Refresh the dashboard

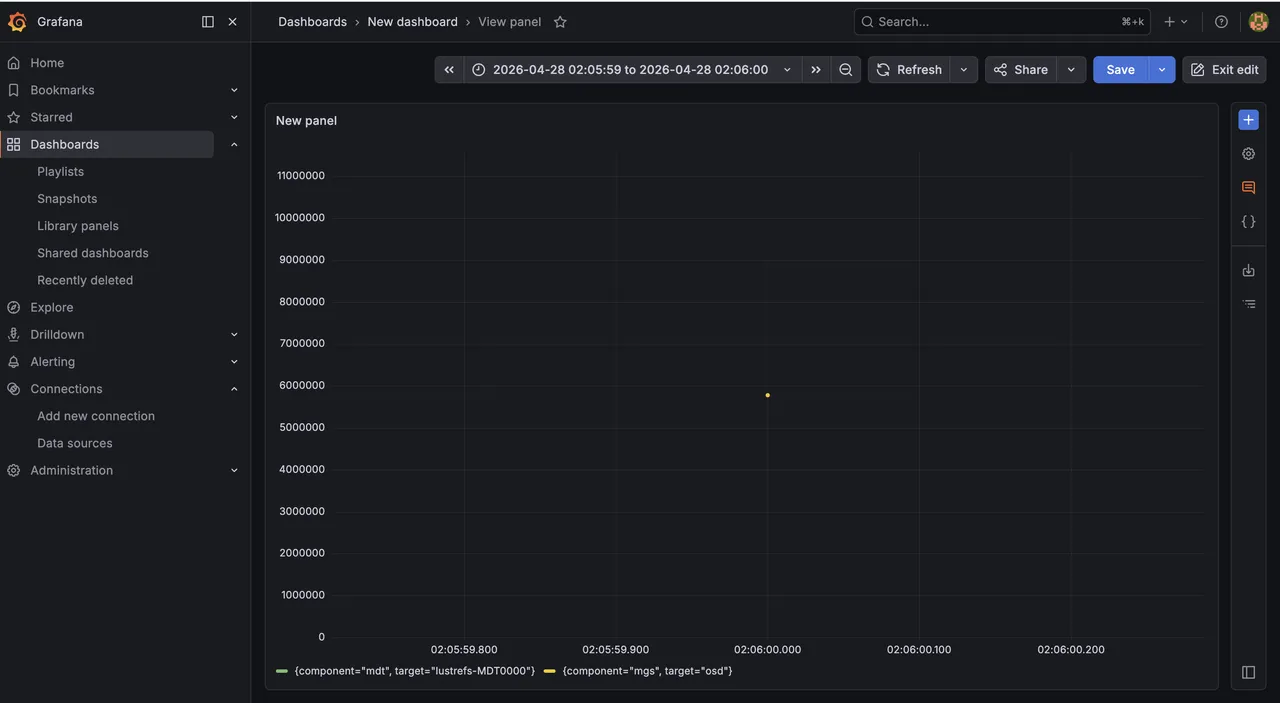pos(909,69)
